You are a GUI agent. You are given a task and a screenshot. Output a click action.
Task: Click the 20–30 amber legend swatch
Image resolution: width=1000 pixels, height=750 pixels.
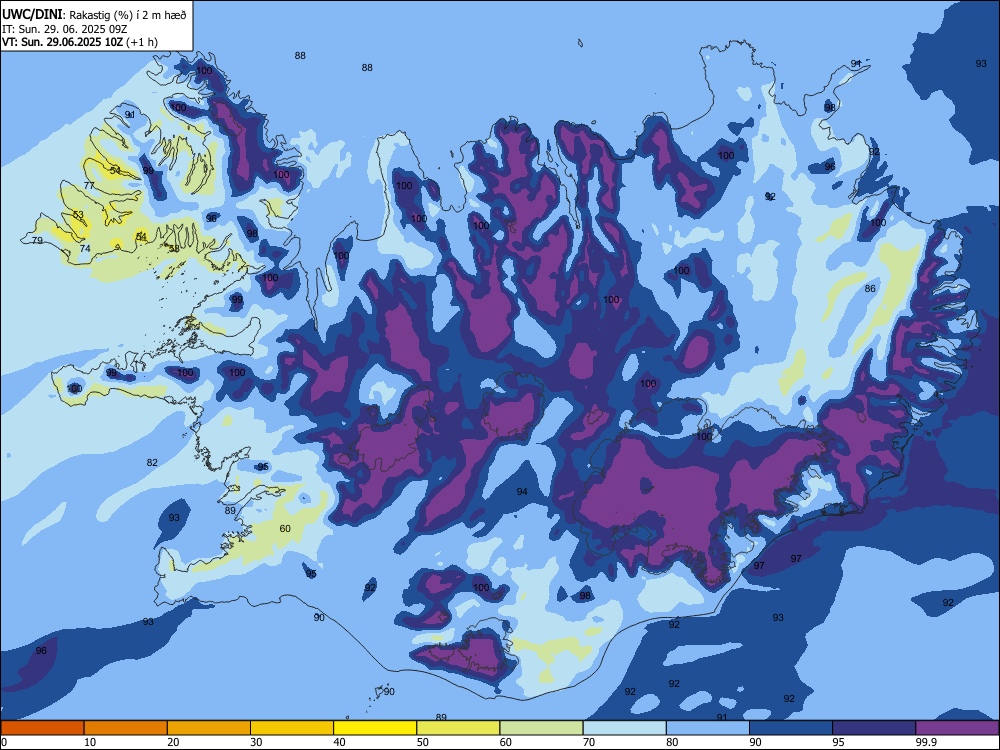pyautogui.click(x=209, y=728)
